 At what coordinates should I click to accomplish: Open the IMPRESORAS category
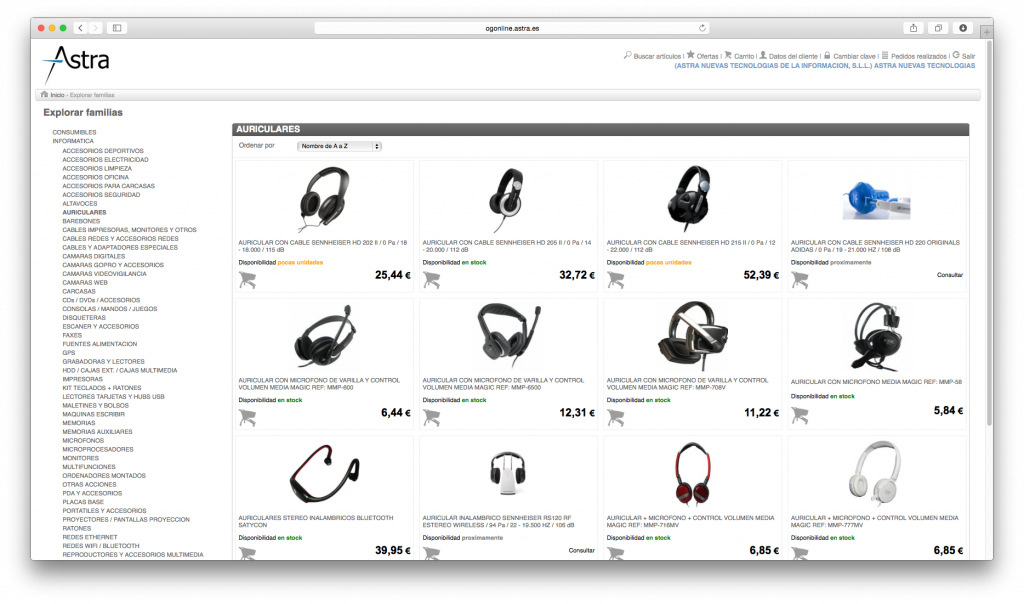tap(82, 379)
